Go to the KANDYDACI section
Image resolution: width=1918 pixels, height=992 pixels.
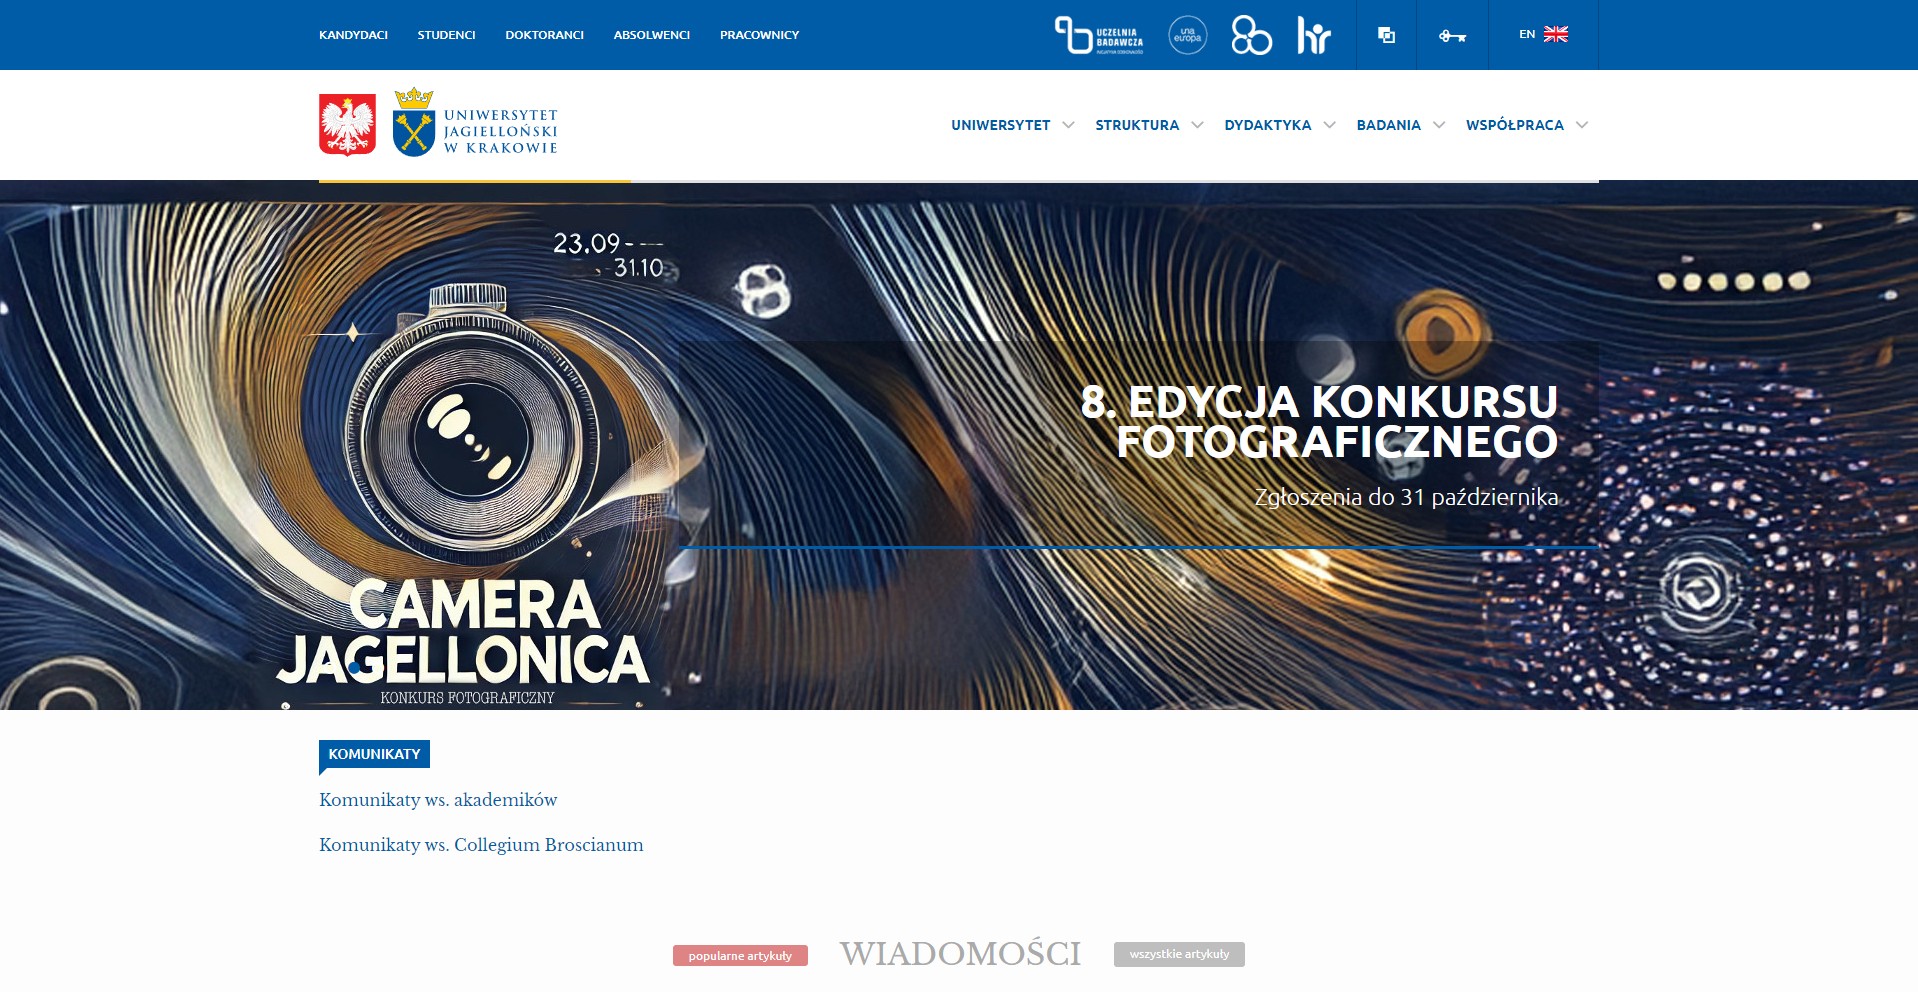point(353,35)
